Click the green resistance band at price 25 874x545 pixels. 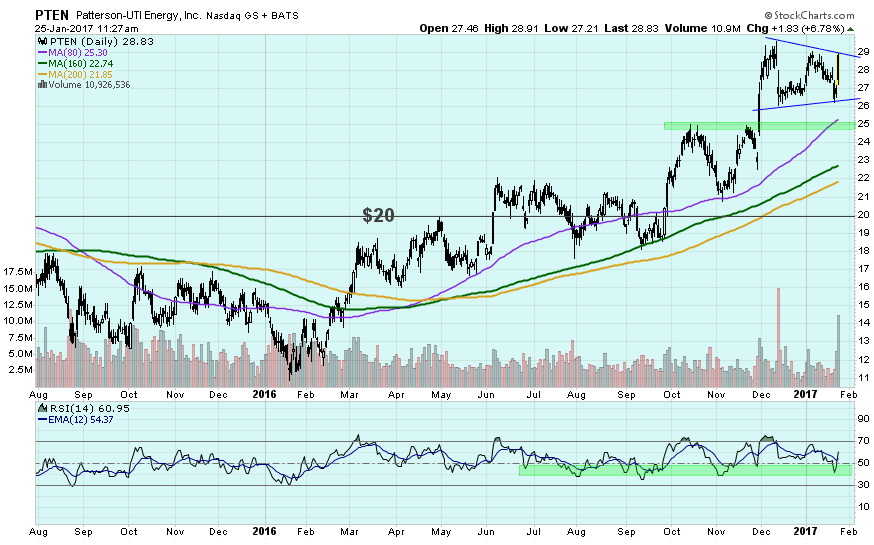(x=760, y=126)
